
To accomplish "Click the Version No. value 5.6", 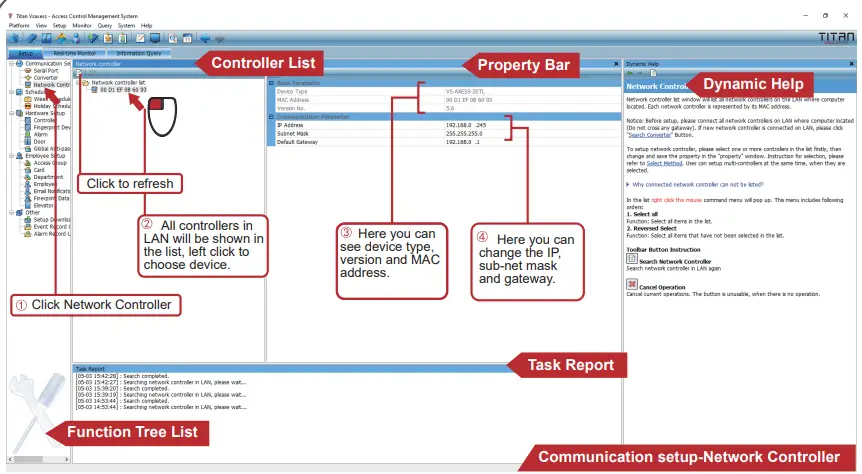I will (450, 108).
